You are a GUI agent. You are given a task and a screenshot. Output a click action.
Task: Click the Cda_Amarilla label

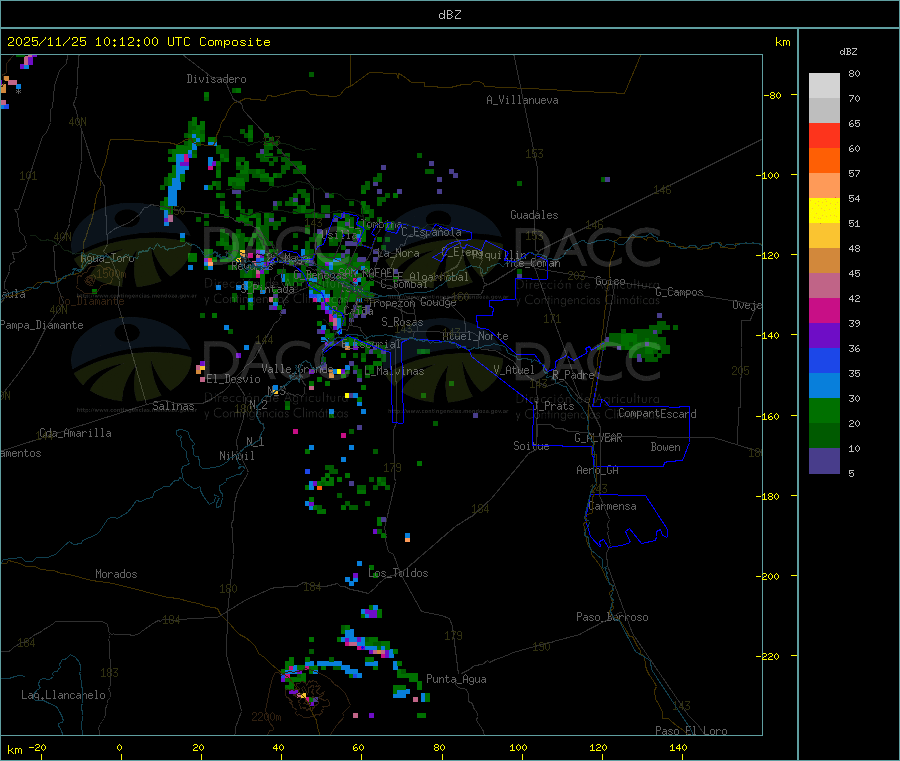click(x=75, y=433)
